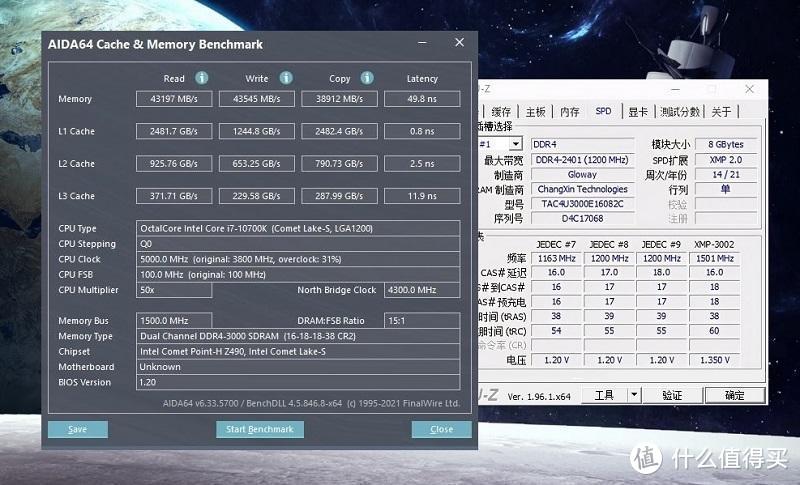Click the 验证 button in CPU-Z

[672, 395]
